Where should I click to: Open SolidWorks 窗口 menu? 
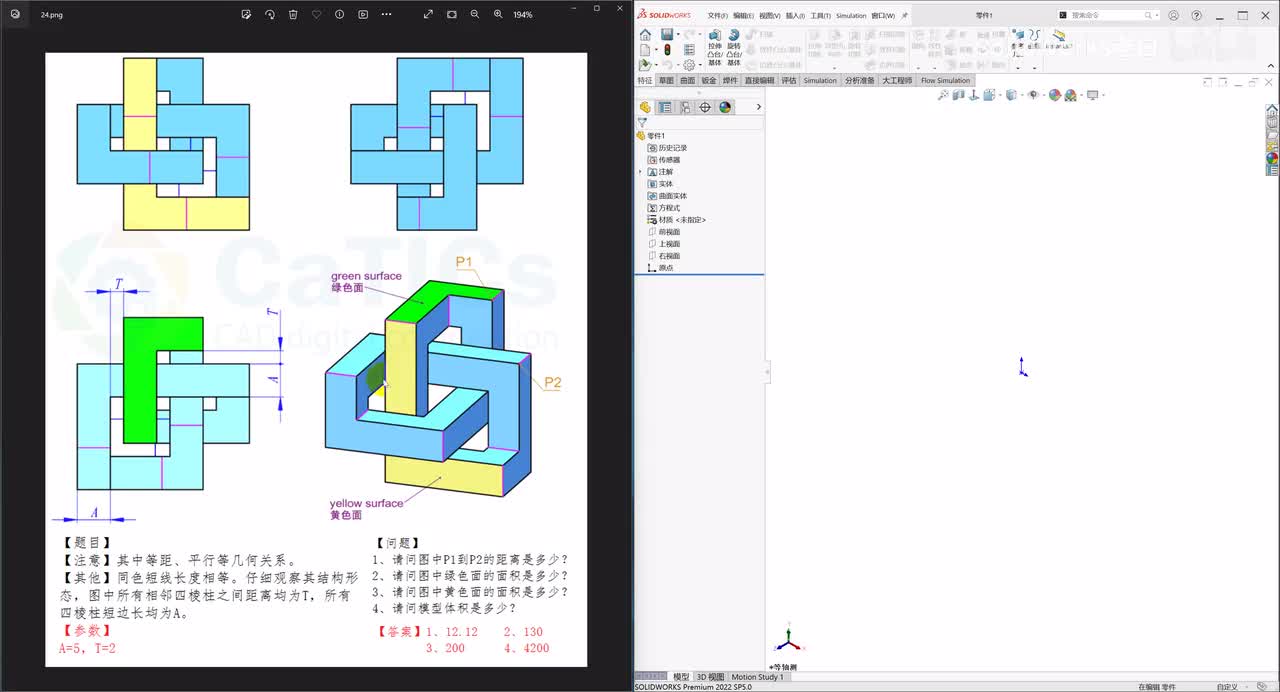[x=884, y=16]
